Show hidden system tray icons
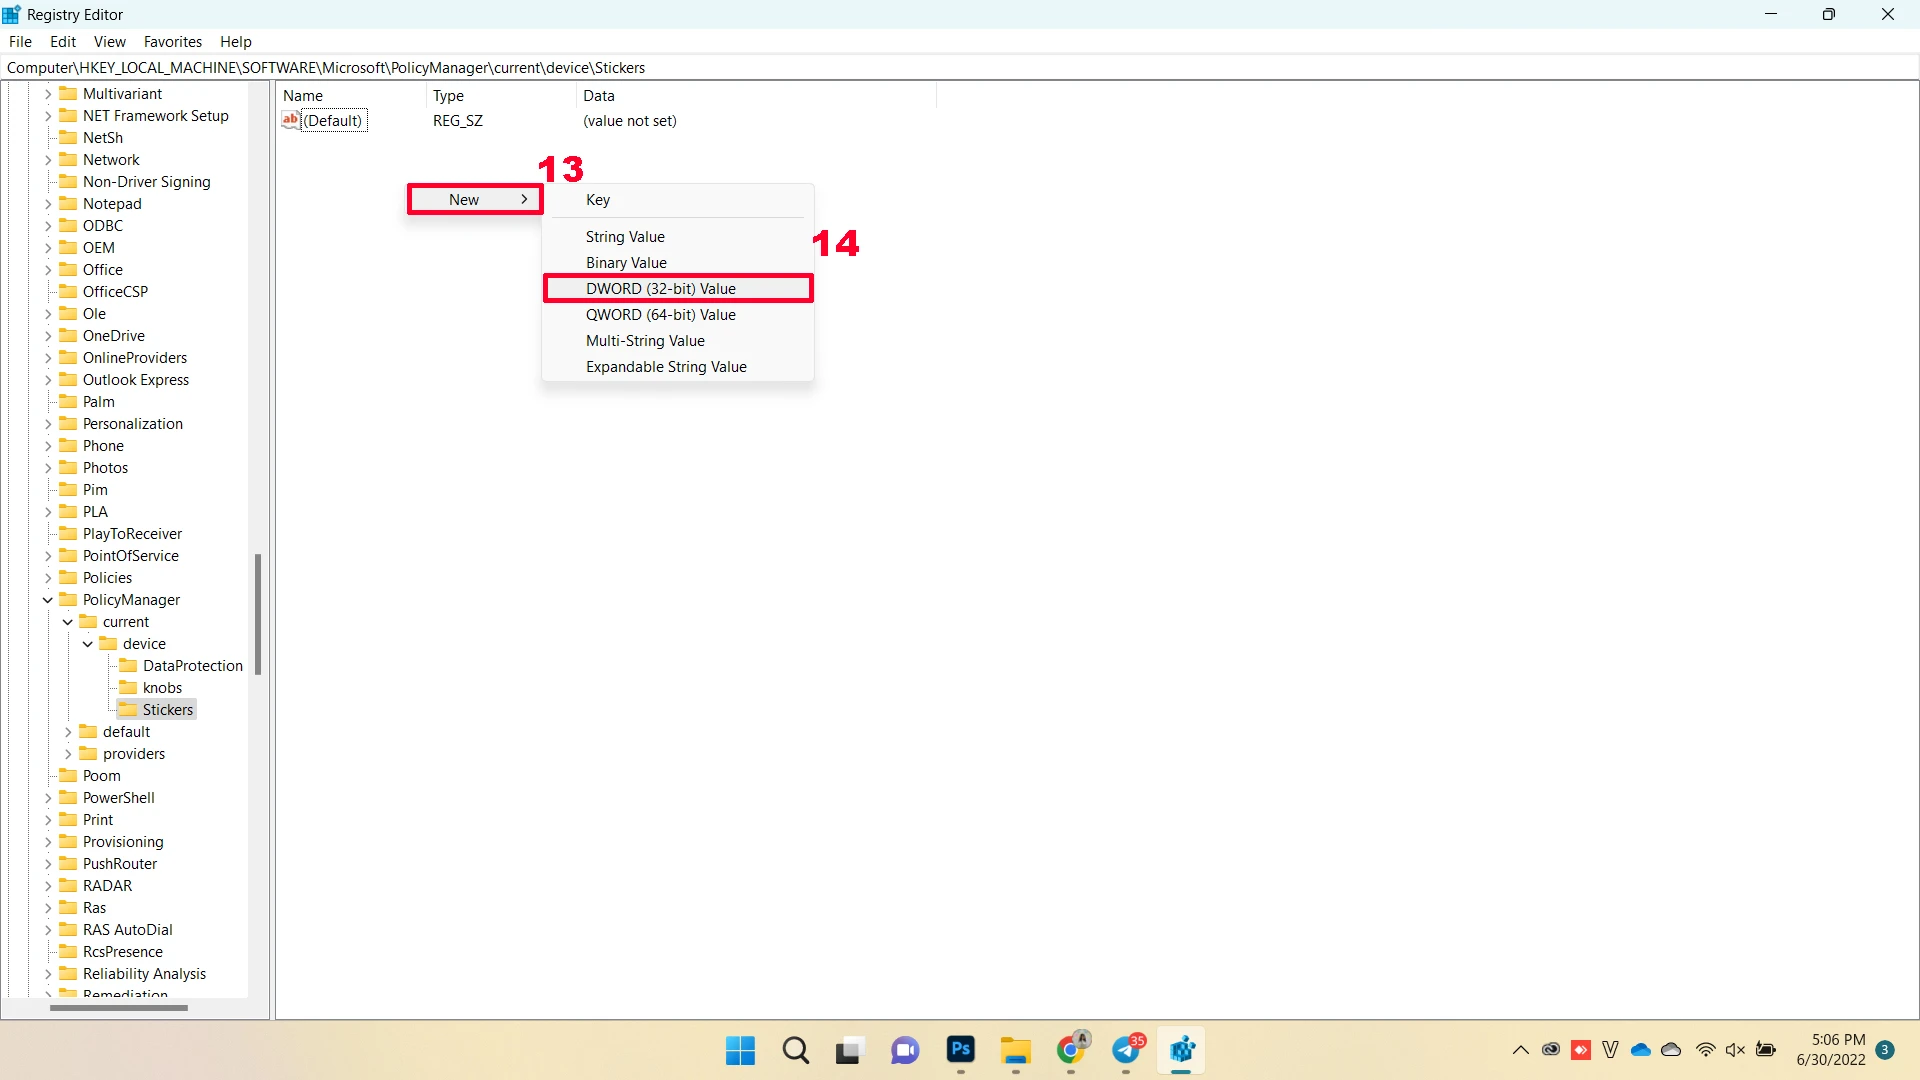The width and height of the screenshot is (1920, 1080). click(x=1520, y=1050)
